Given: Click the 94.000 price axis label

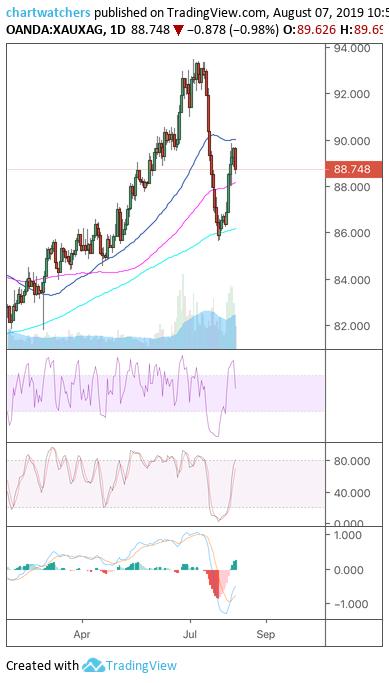Looking at the screenshot, I should coord(351,47).
